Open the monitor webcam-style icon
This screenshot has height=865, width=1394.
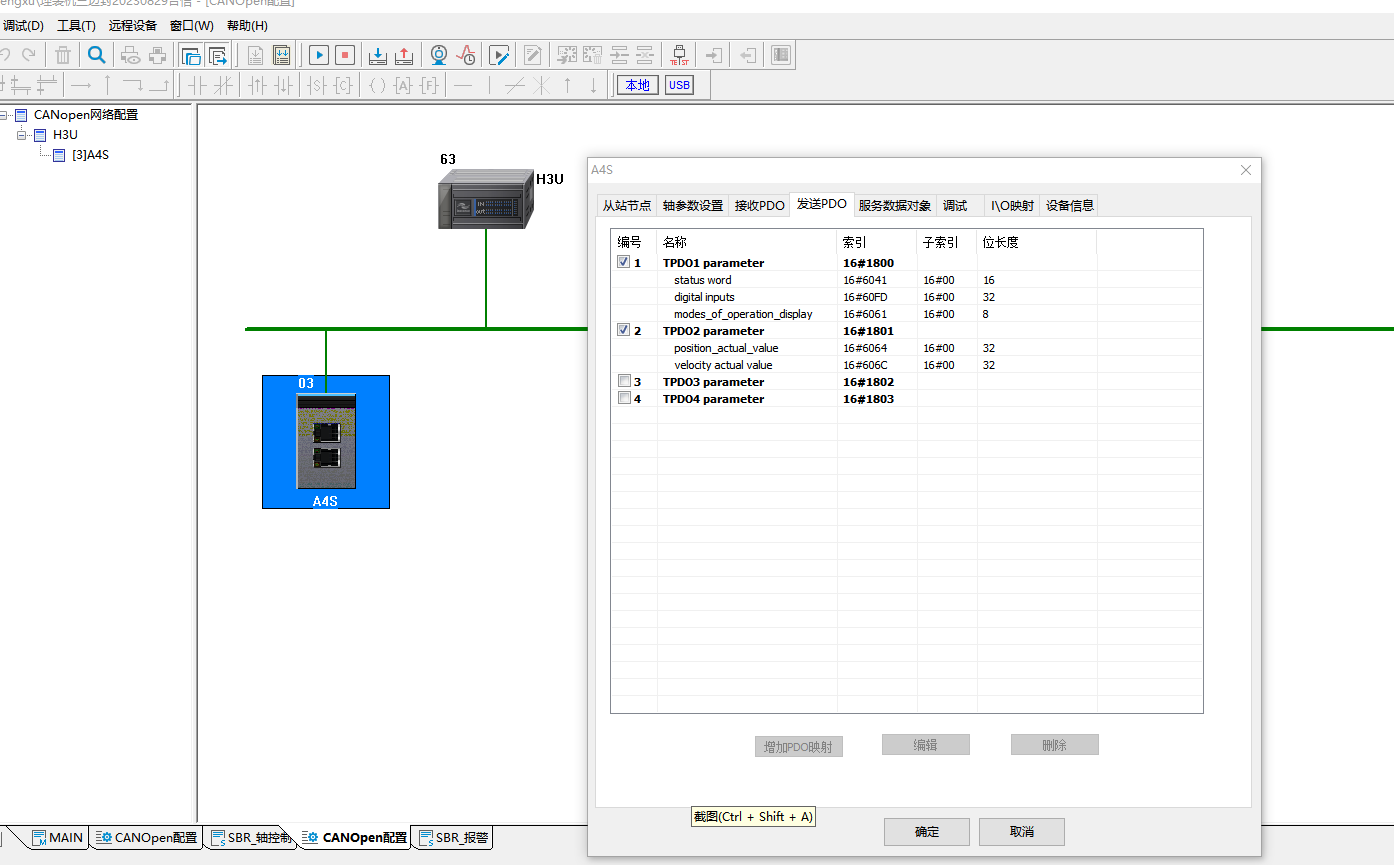439,55
